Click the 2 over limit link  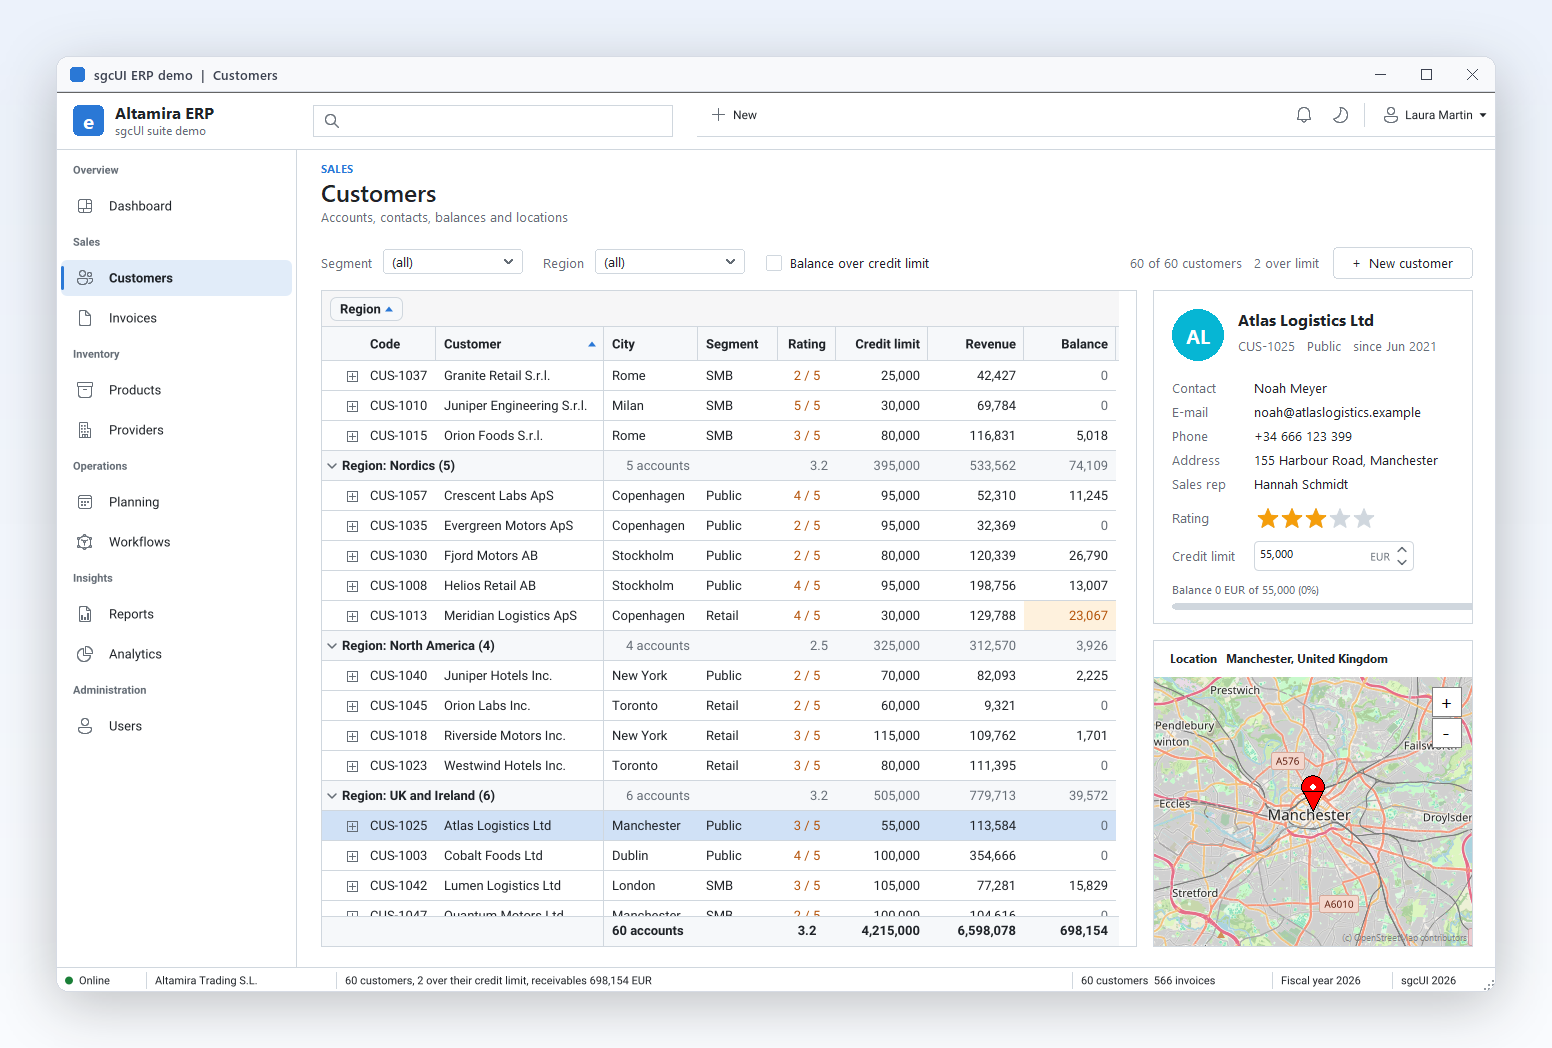coord(1286,264)
